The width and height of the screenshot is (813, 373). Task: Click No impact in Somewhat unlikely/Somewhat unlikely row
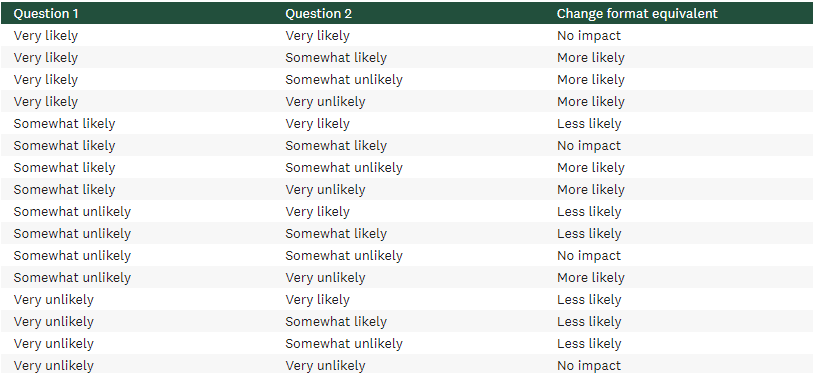(588, 256)
